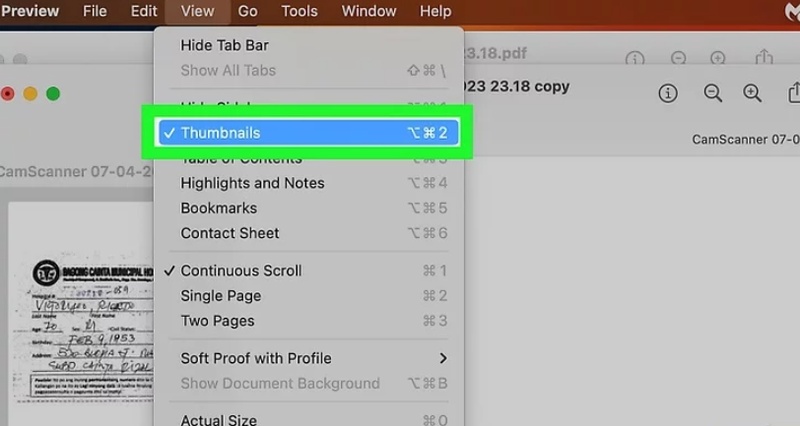Image resolution: width=800 pixels, height=426 pixels.
Task: Toggle the Continuous Scroll option
Action: pyautogui.click(x=240, y=271)
